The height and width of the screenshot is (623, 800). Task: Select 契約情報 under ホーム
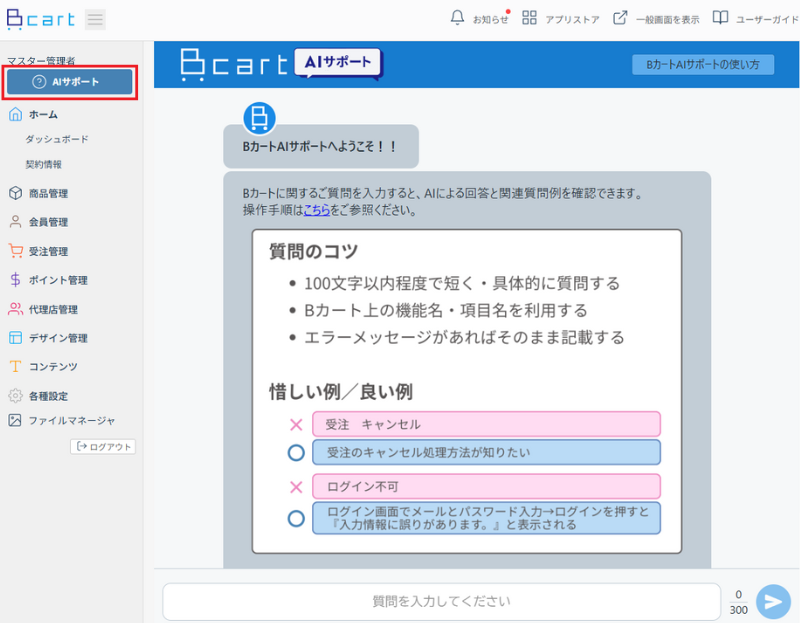(x=43, y=164)
